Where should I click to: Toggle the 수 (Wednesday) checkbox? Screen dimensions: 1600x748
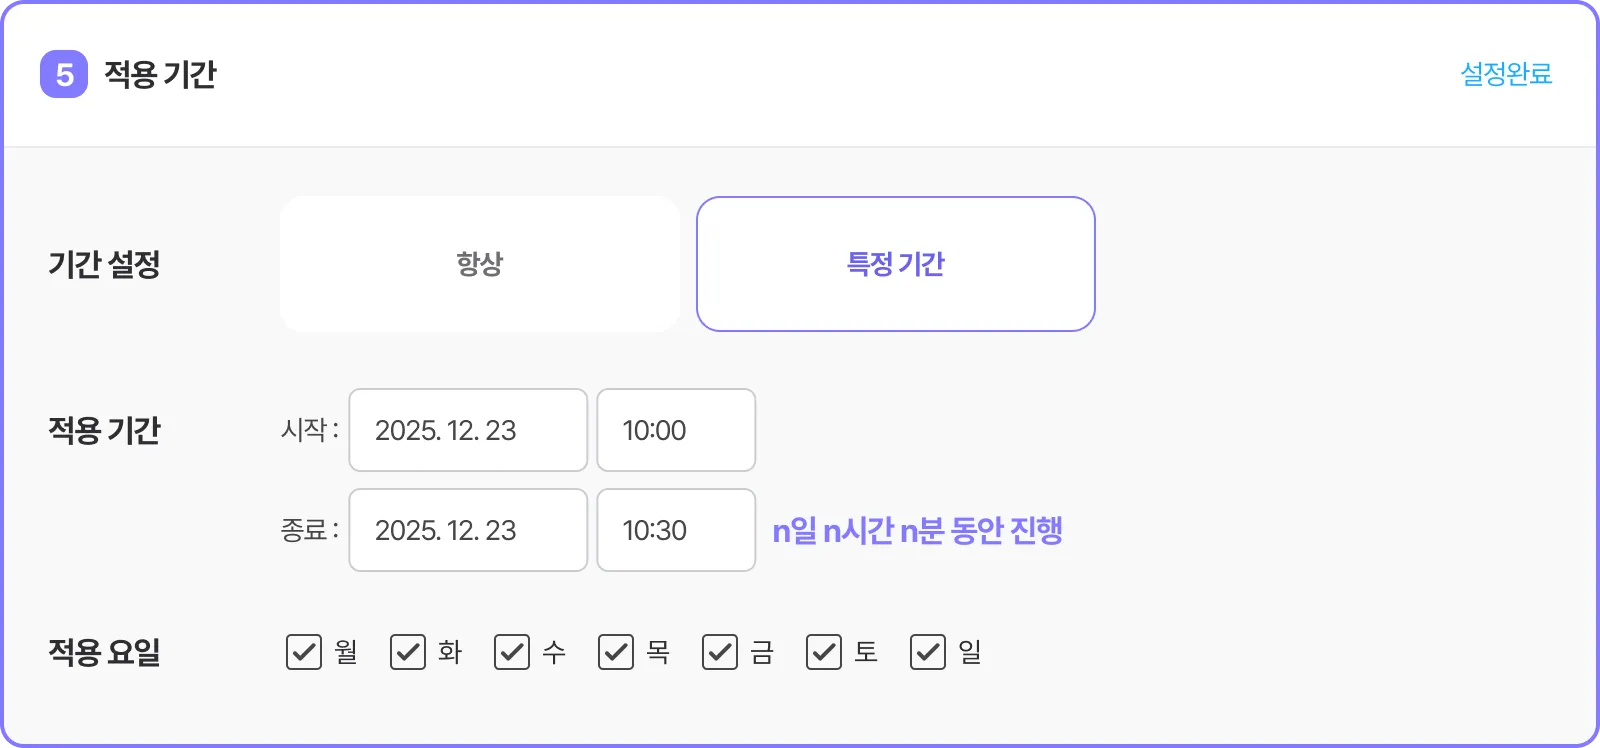click(x=512, y=652)
